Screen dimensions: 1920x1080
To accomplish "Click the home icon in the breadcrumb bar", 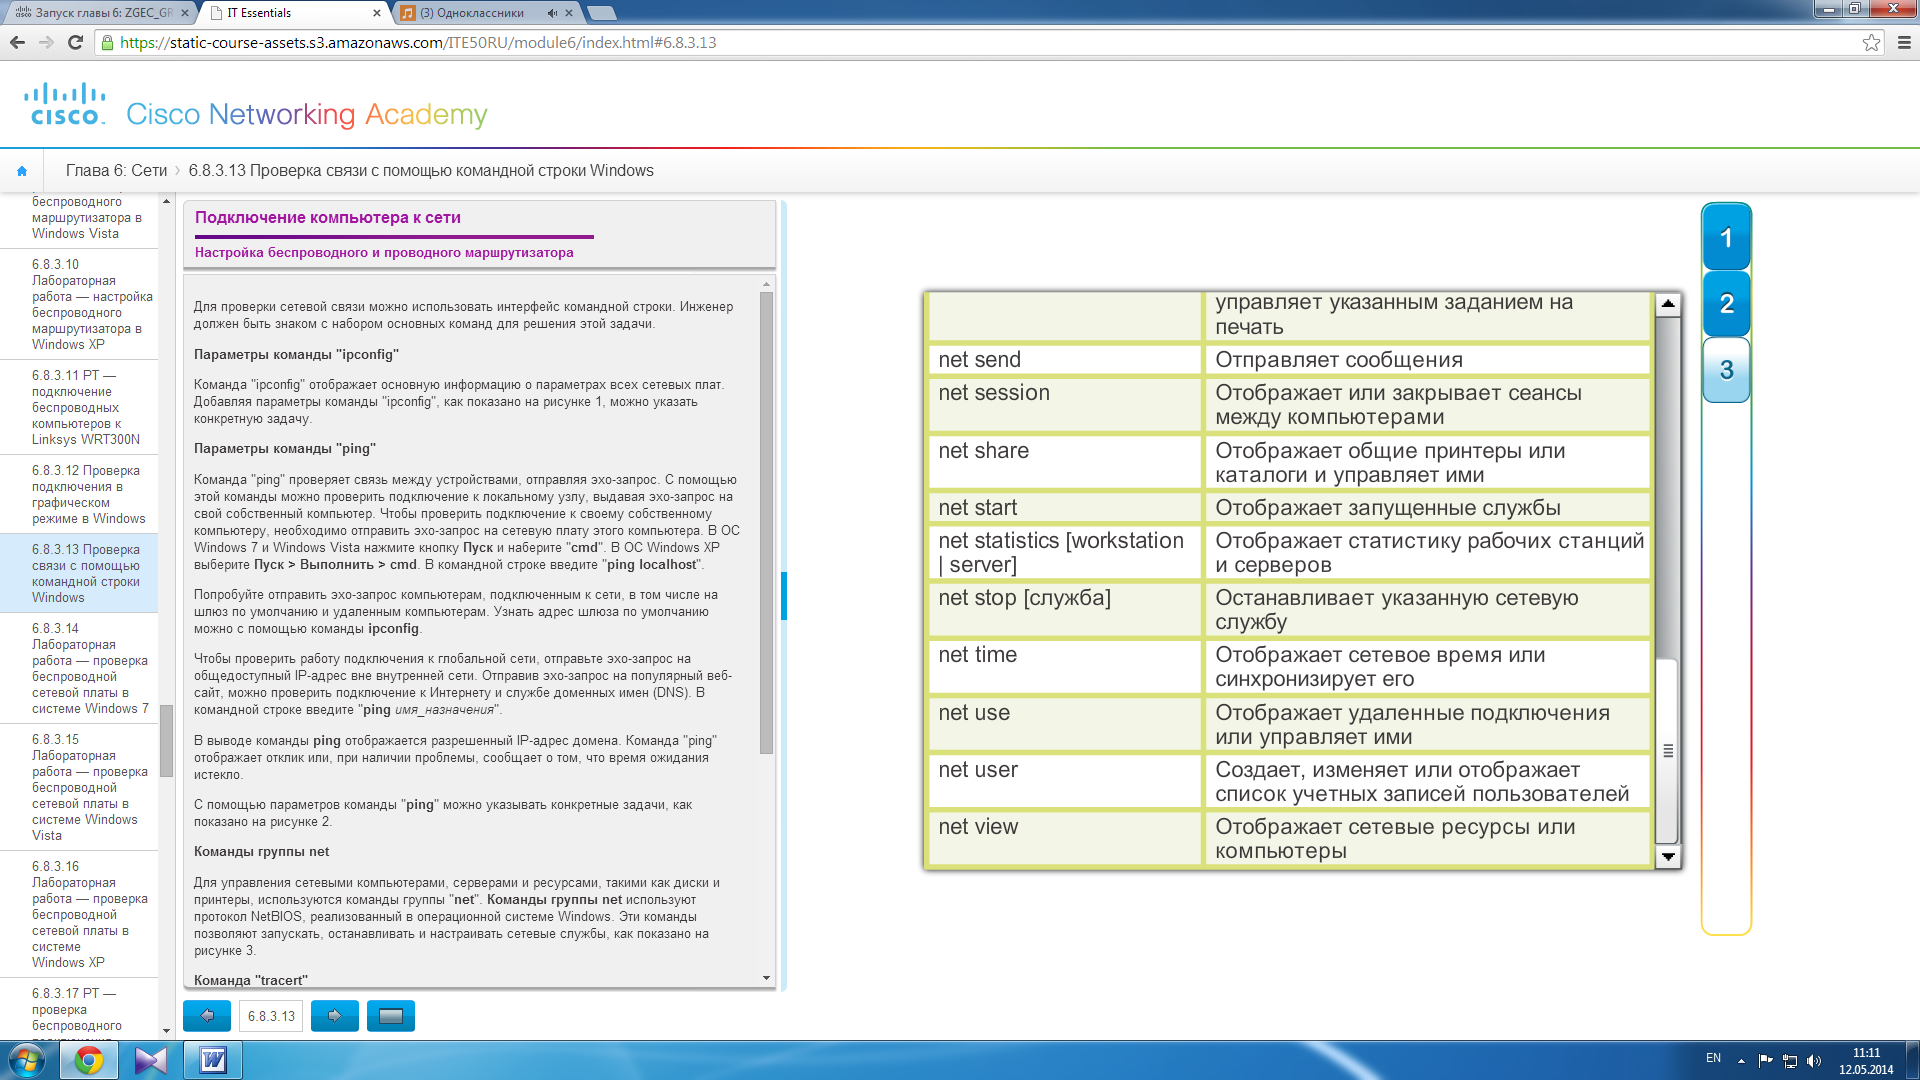I will pos(22,171).
